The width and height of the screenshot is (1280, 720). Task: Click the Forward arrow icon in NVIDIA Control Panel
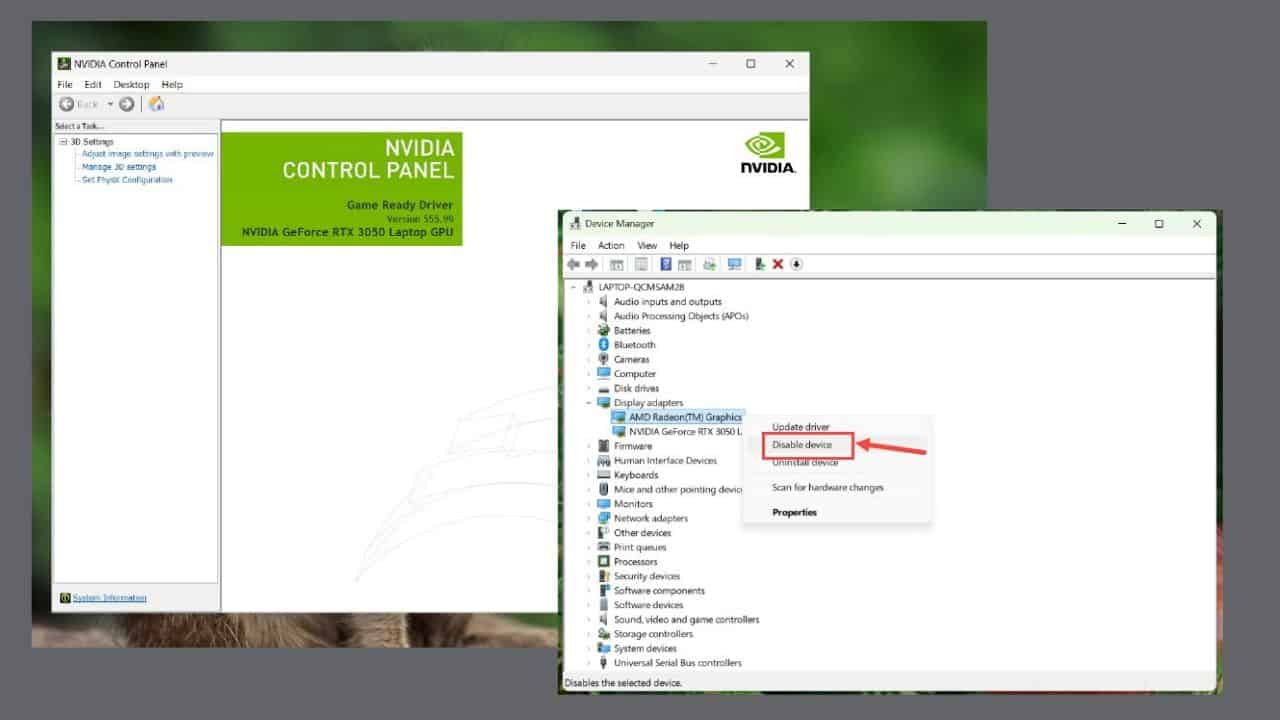pyautogui.click(x=127, y=104)
